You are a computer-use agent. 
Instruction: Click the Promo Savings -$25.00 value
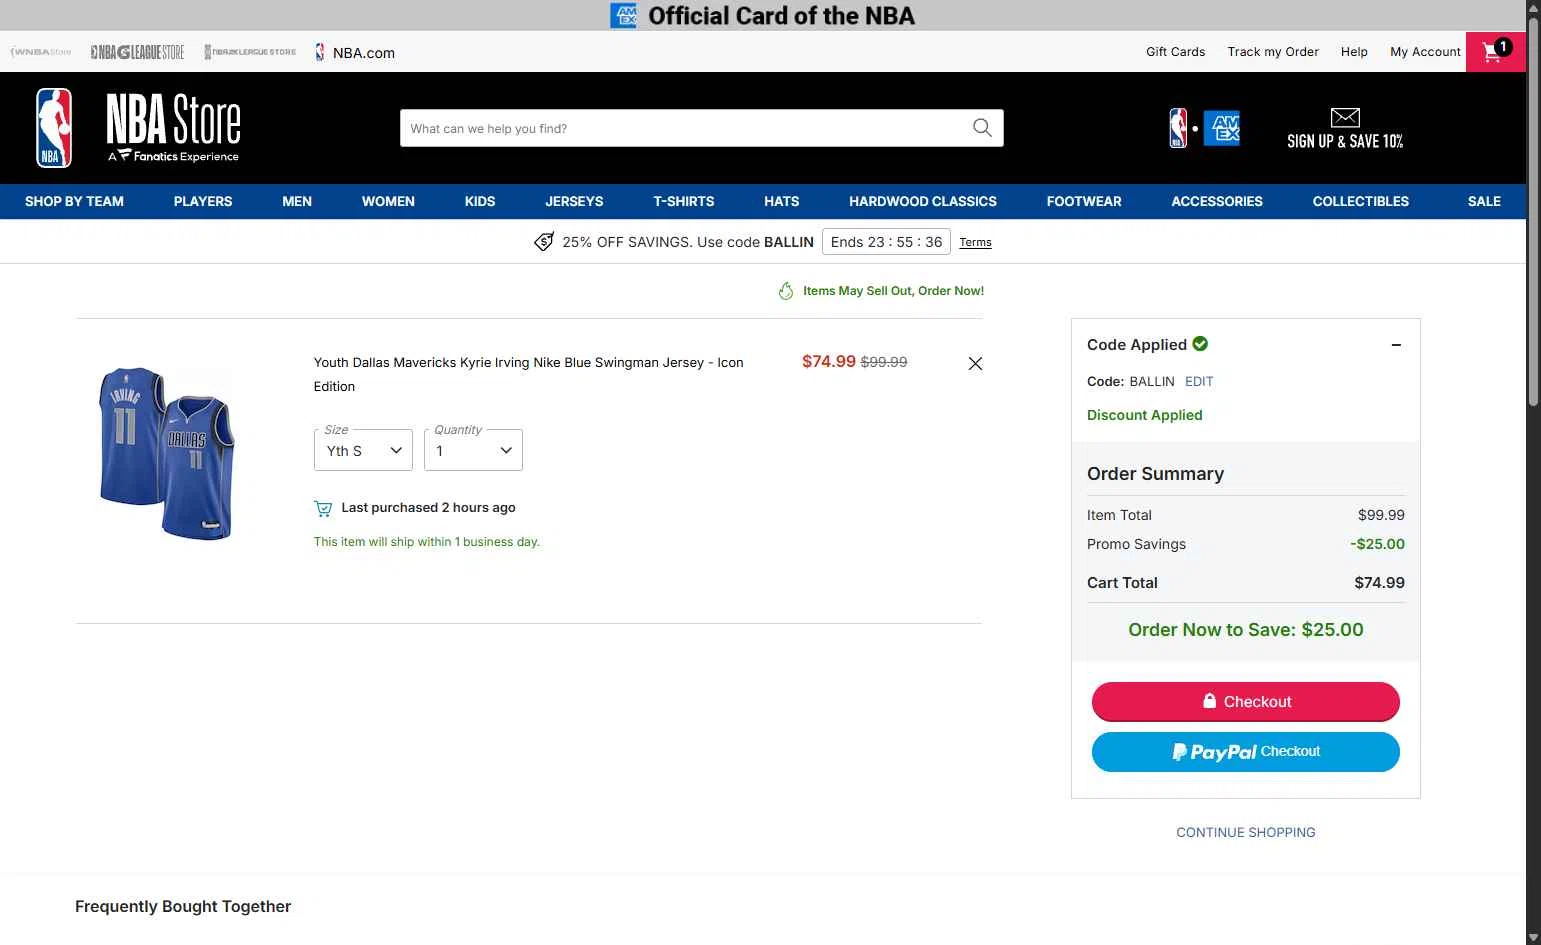tap(1377, 544)
